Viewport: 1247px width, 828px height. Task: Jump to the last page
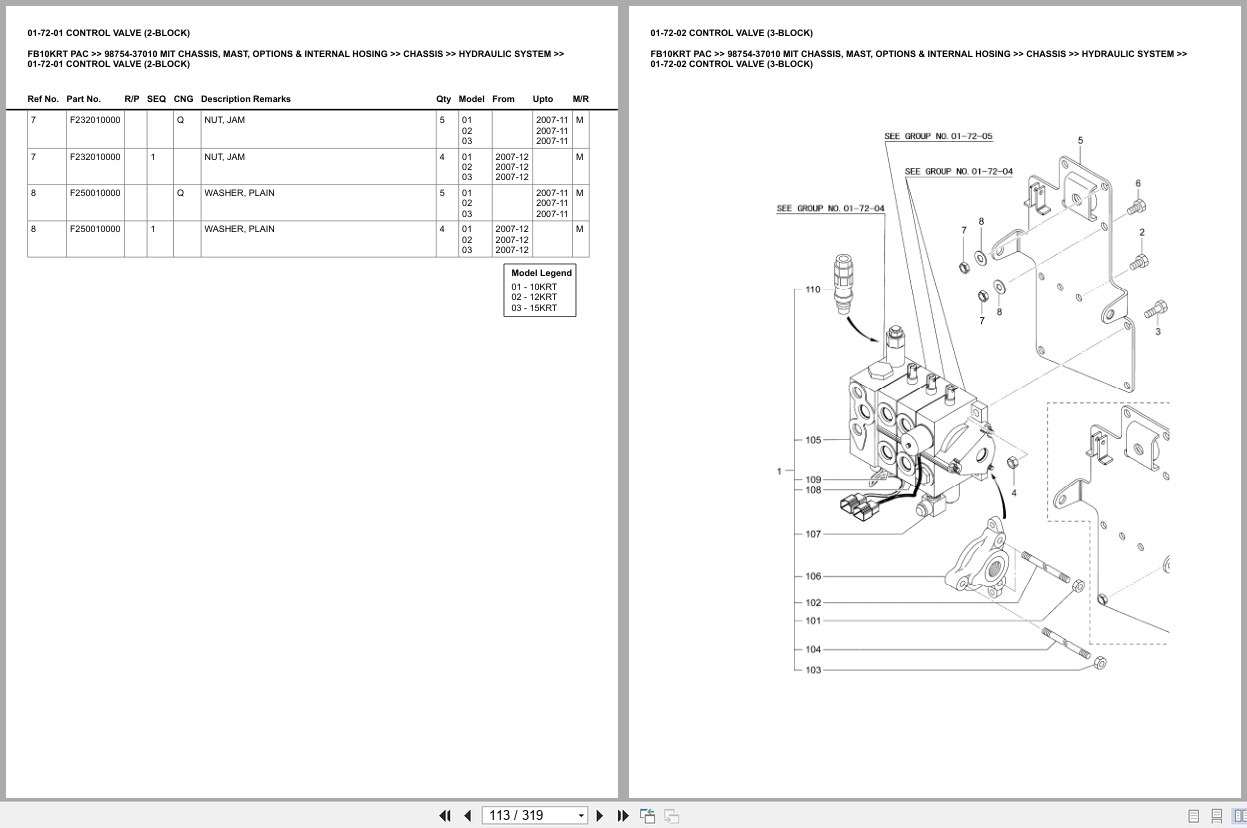623,816
